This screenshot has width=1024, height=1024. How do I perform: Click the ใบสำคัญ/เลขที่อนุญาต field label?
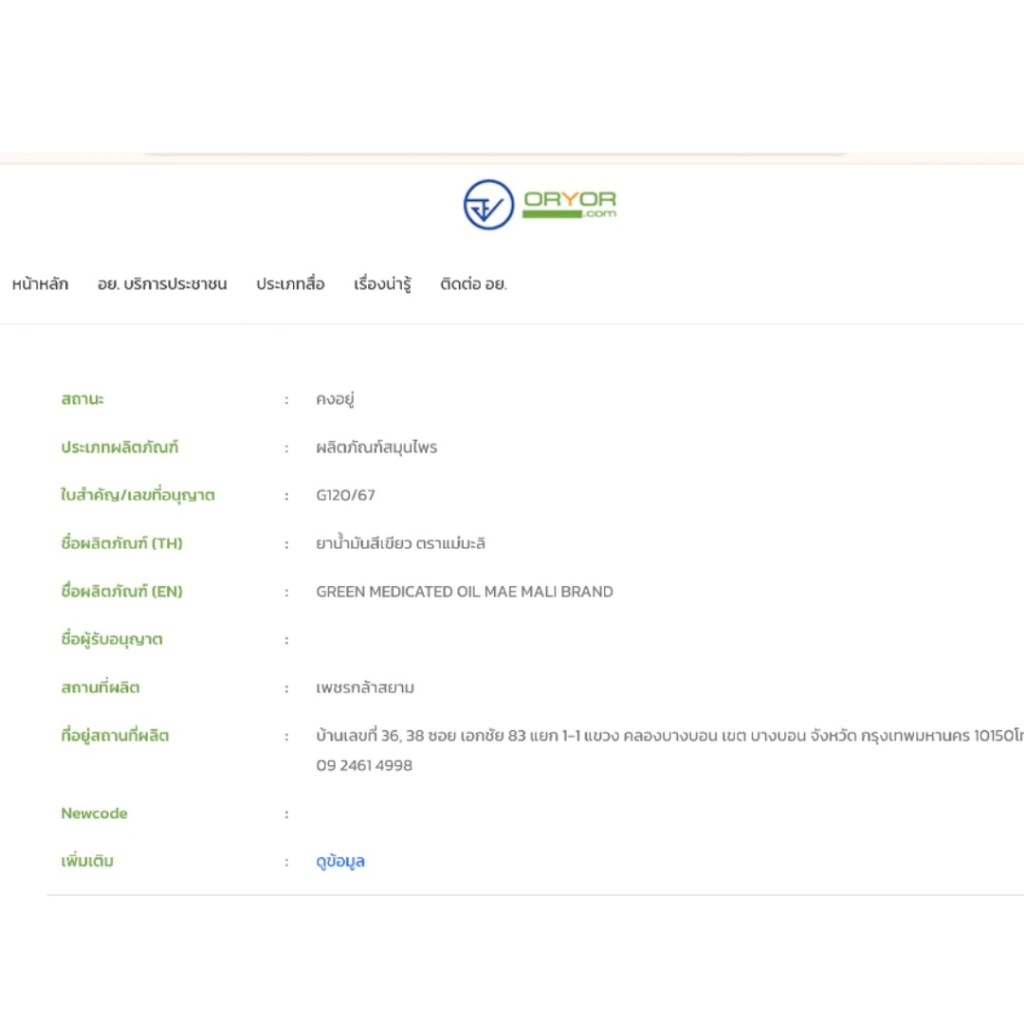[x=138, y=495]
